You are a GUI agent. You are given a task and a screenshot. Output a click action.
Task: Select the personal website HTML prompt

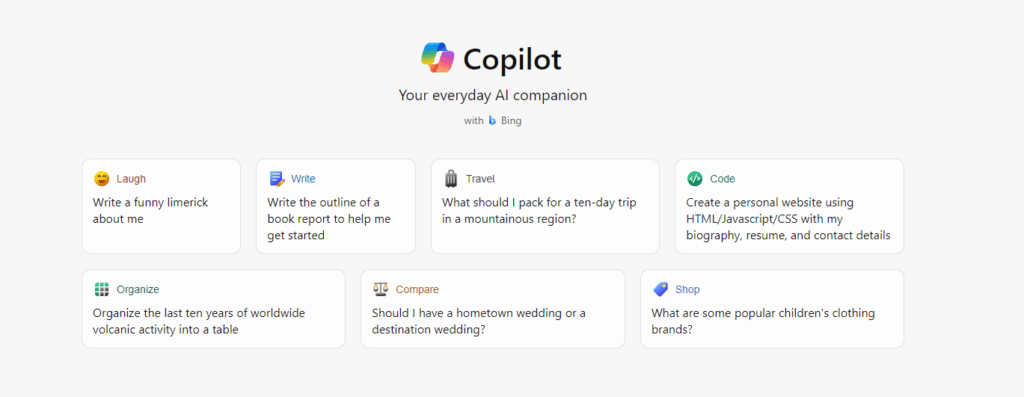[789, 206]
